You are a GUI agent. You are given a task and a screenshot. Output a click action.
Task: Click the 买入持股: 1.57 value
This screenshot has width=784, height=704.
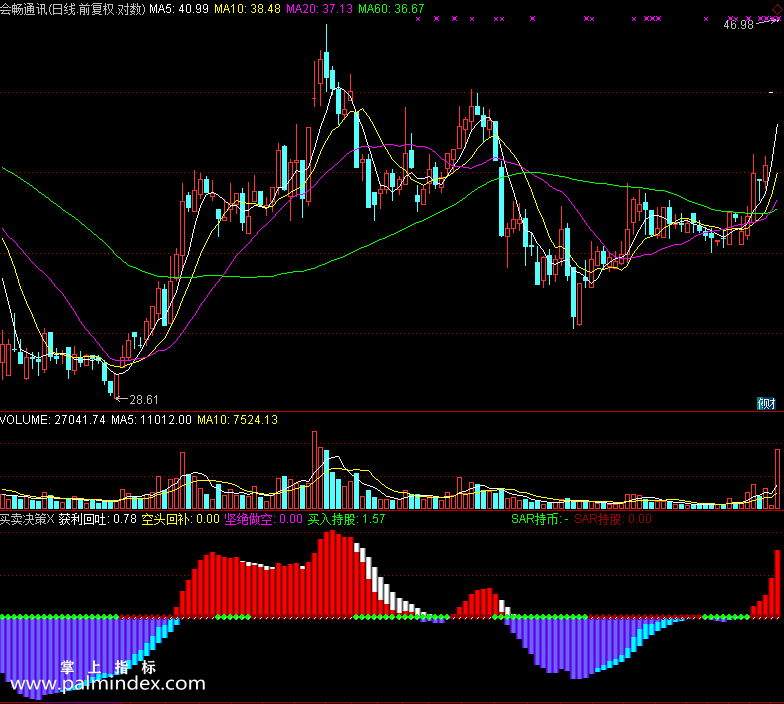(x=346, y=519)
